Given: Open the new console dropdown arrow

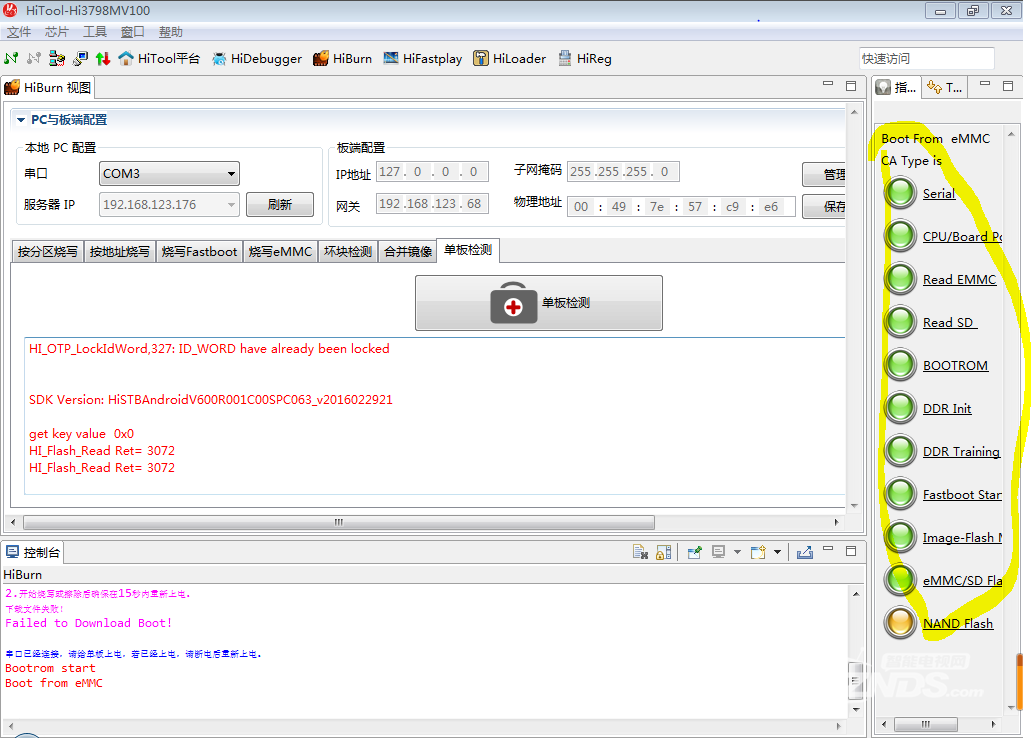Looking at the screenshot, I should coord(777,552).
